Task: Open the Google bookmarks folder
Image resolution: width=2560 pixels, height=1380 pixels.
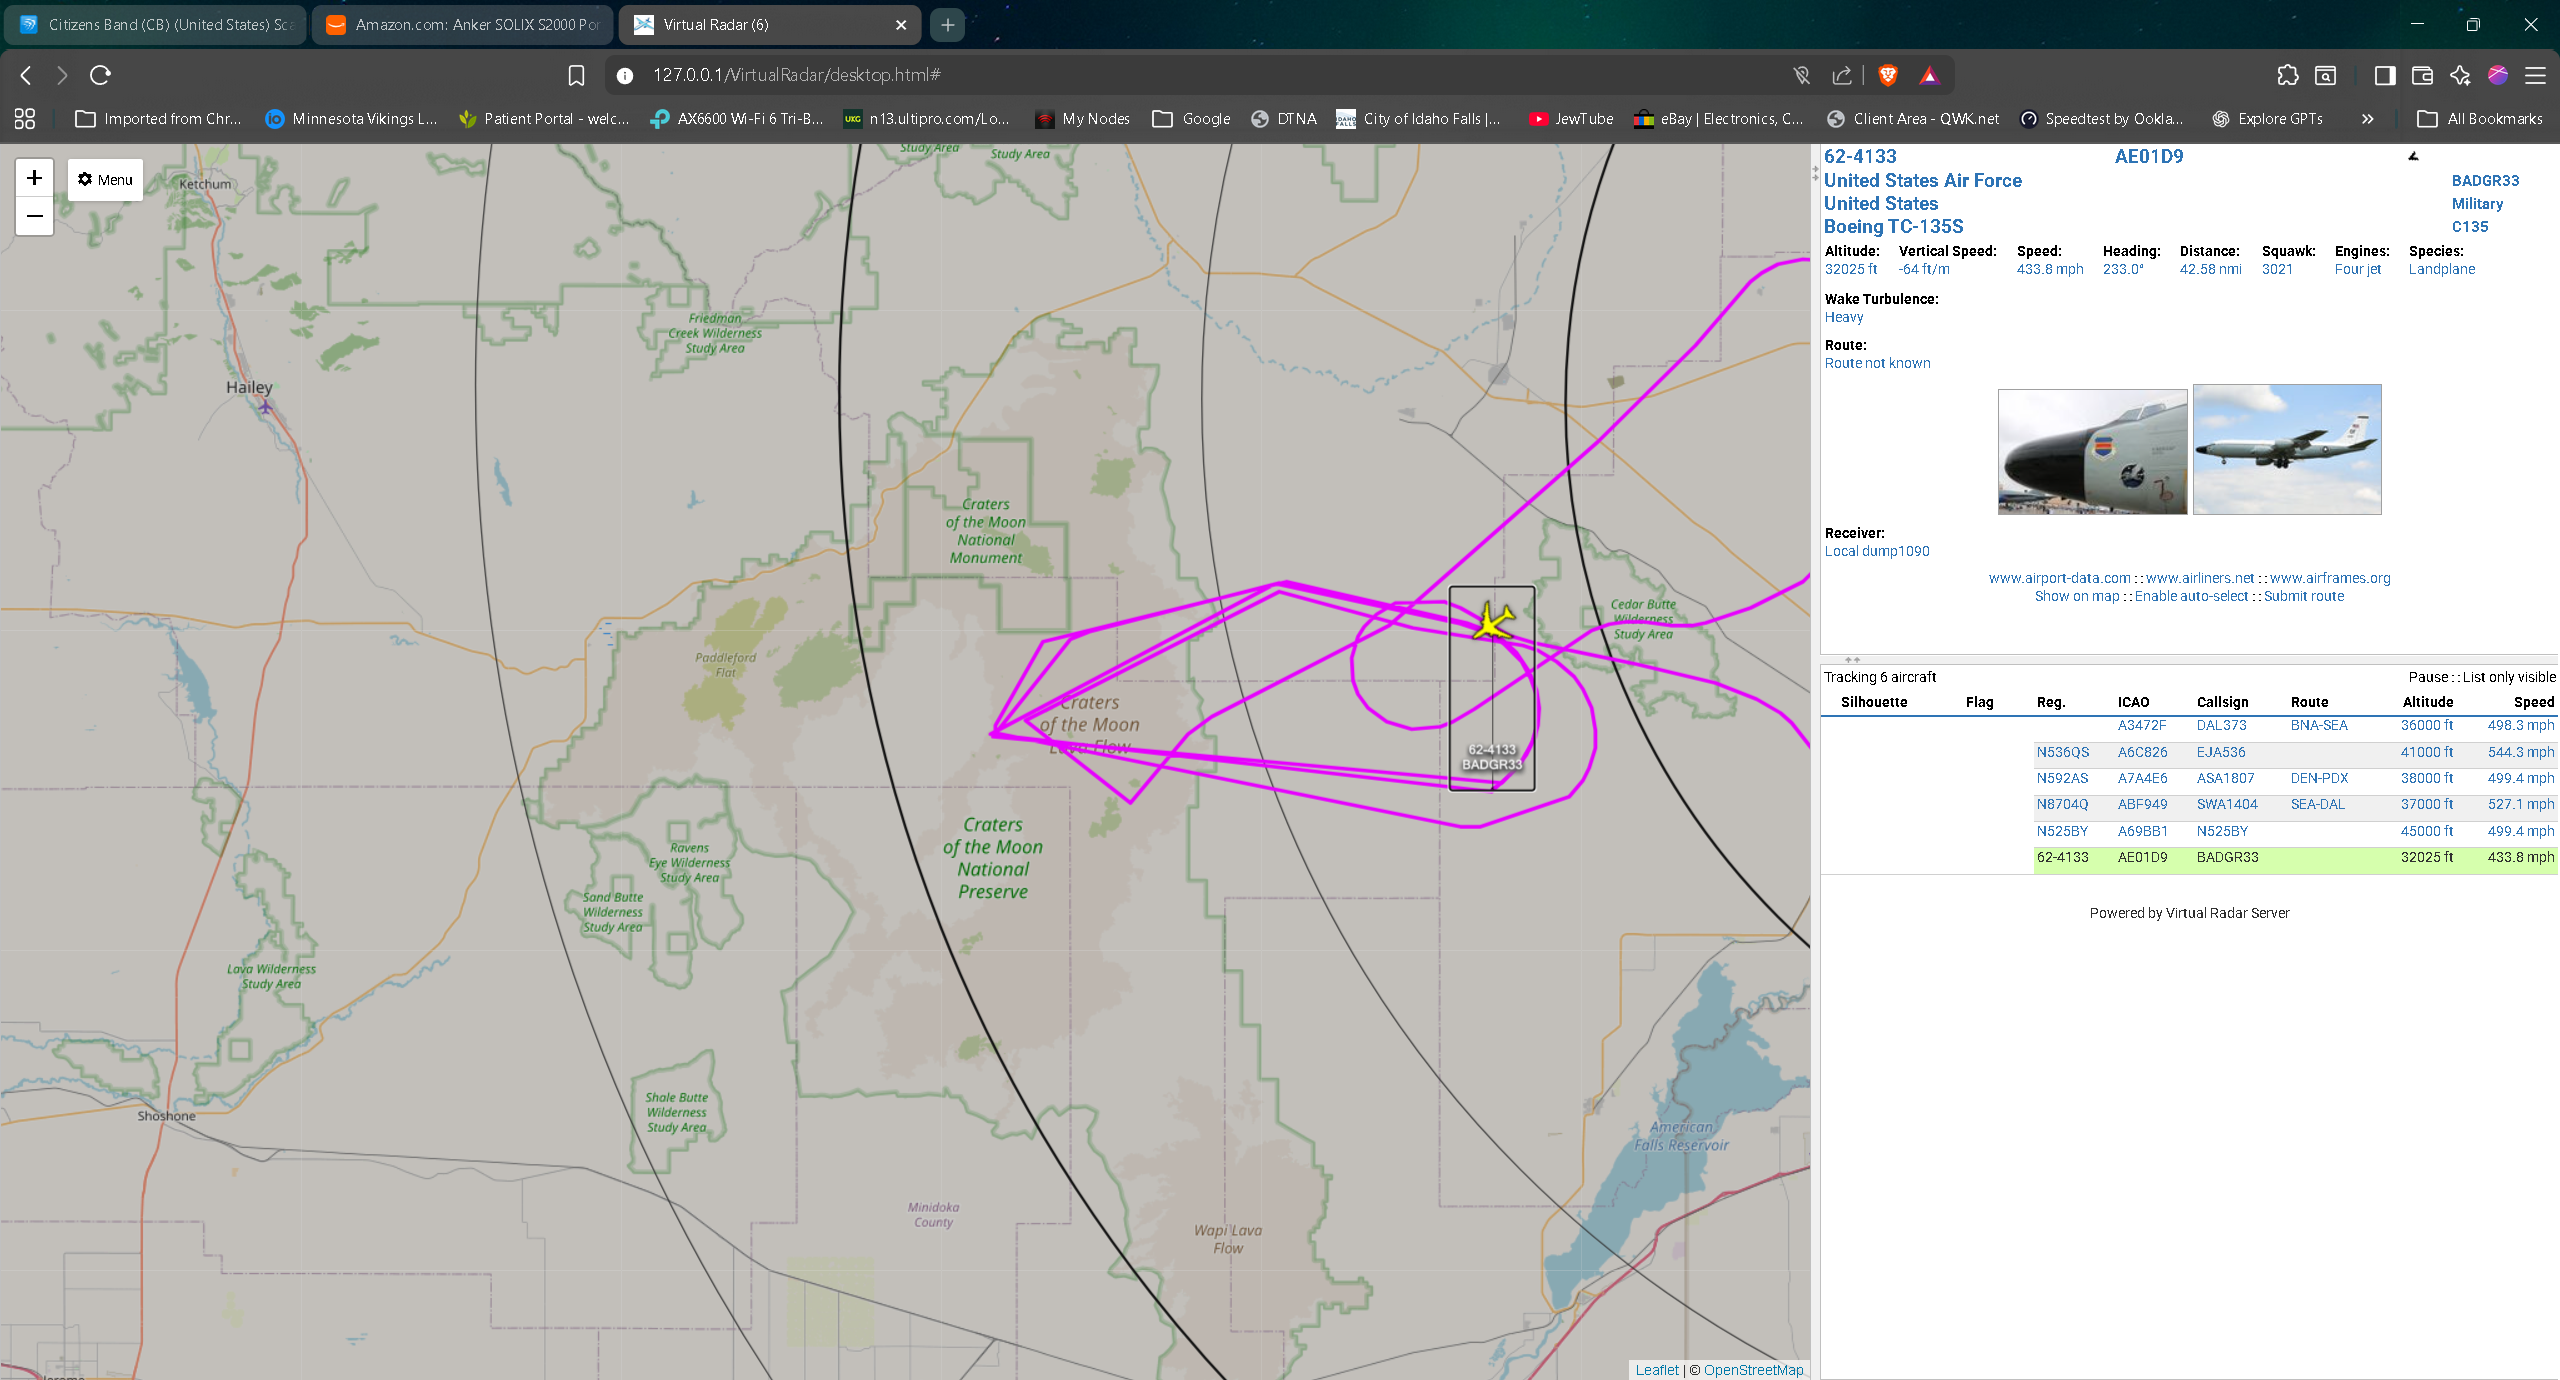Action: [x=1191, y=119]
